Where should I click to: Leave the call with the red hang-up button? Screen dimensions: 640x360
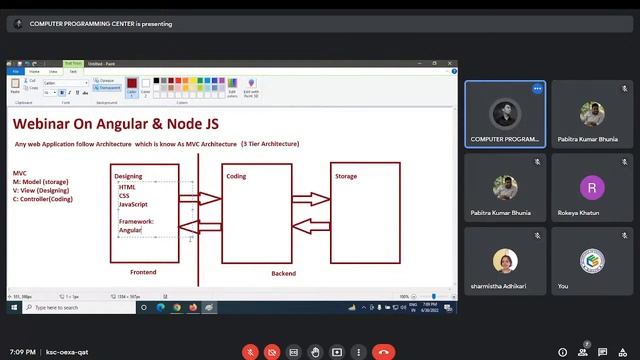coord(384,352)
